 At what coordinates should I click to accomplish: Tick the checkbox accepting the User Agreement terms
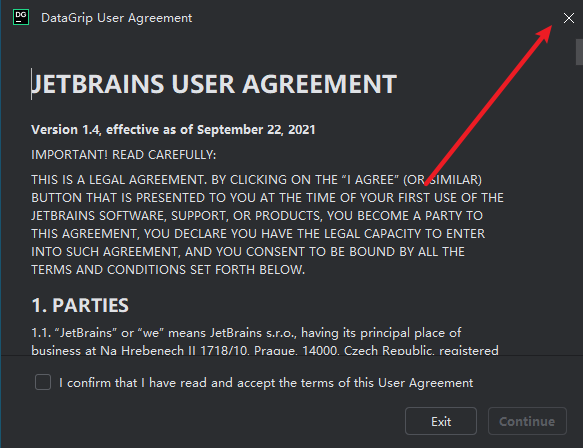[x=43, y=382]
